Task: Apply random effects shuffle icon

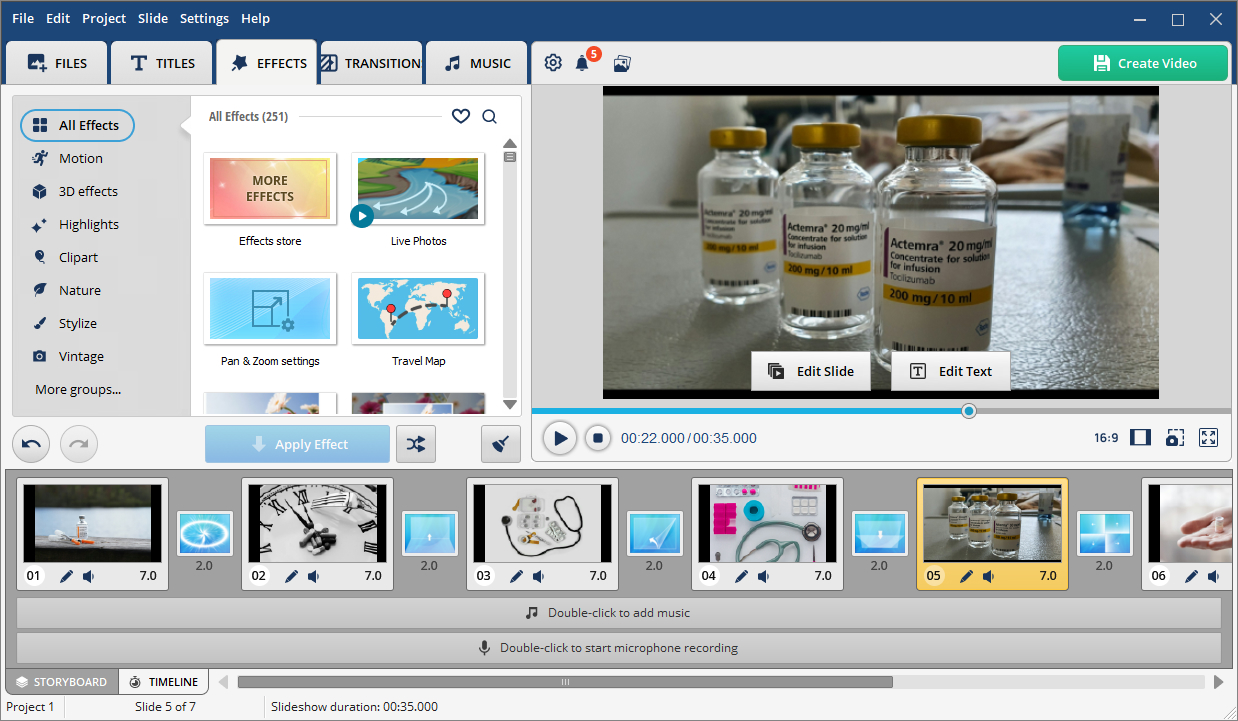Action: tap(416, 444)
